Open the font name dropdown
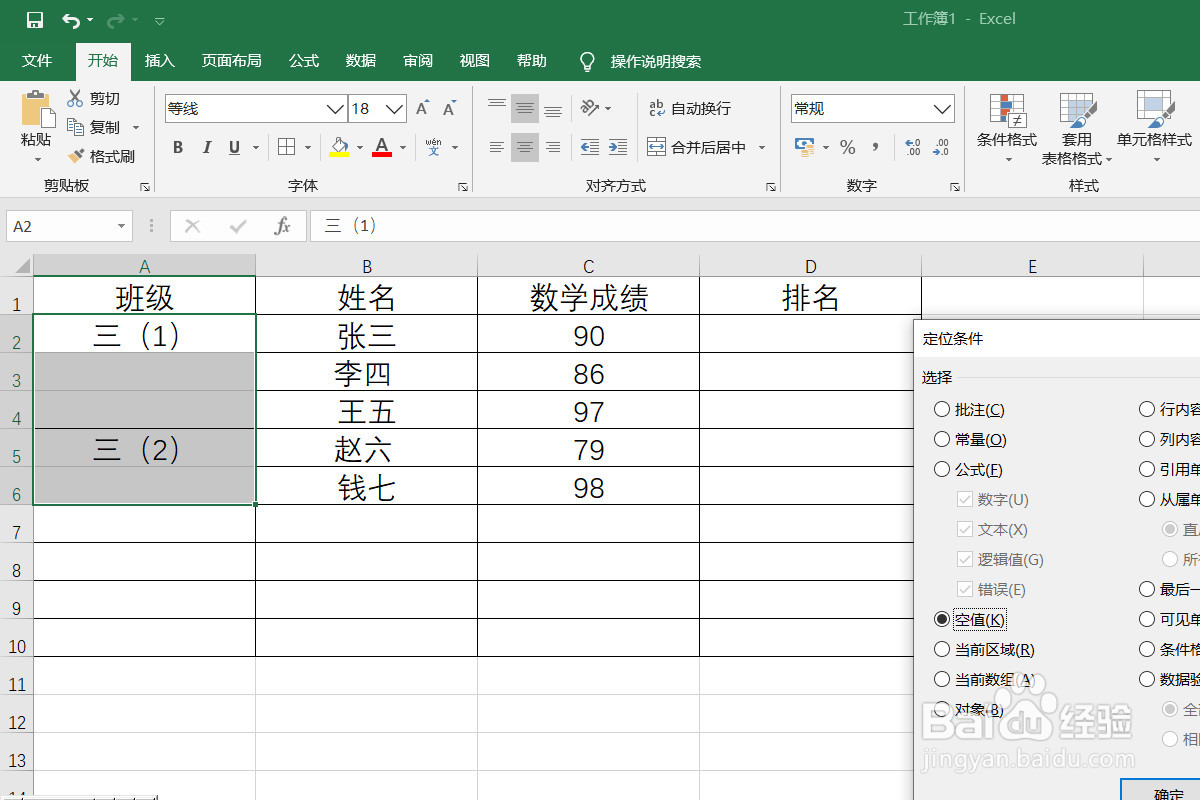1200x800 pixels. coord(335,108)
